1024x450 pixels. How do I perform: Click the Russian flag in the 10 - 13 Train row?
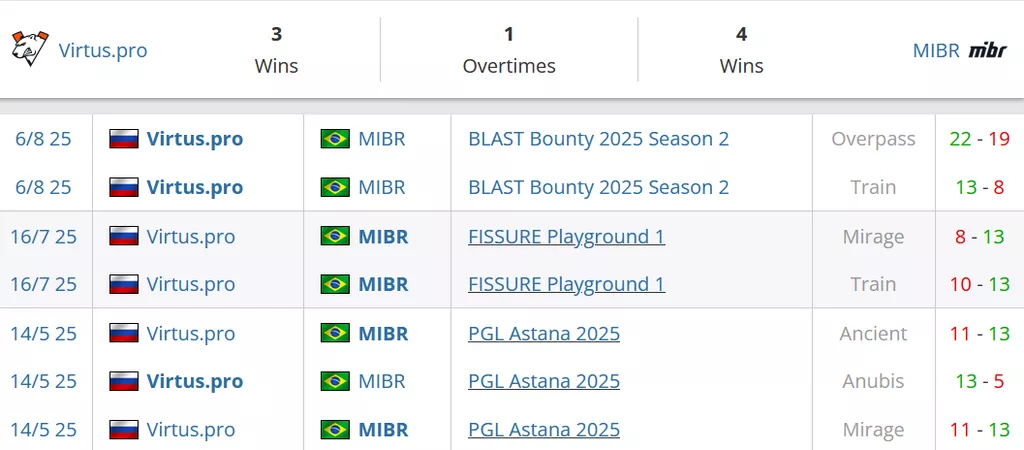point(124,284)
